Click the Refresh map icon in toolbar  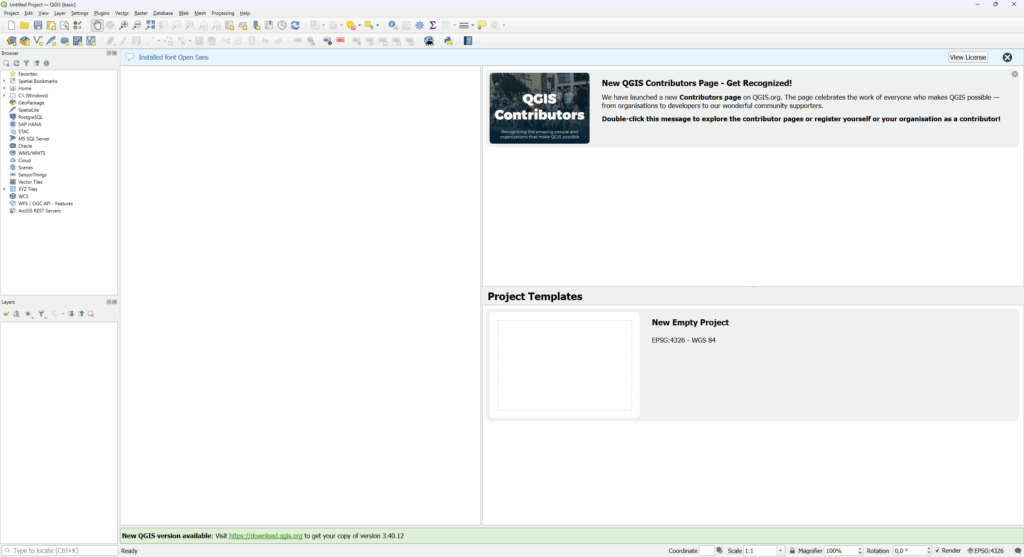click(x=295, y=25)
